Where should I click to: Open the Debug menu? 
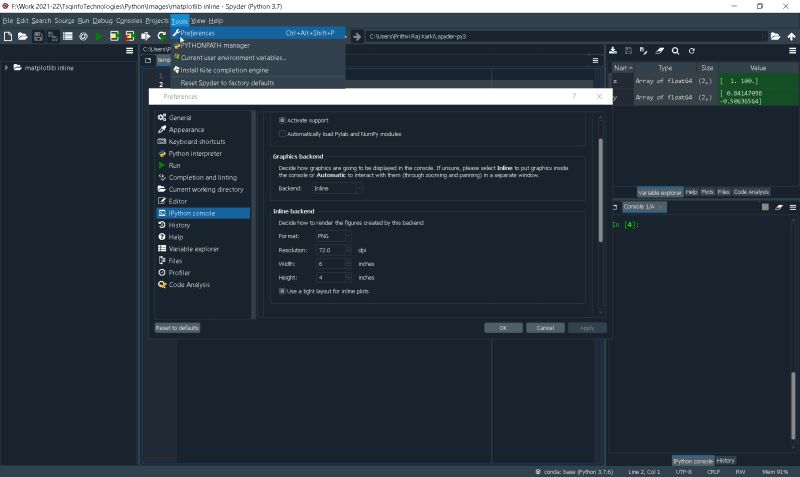coord(102,20)
